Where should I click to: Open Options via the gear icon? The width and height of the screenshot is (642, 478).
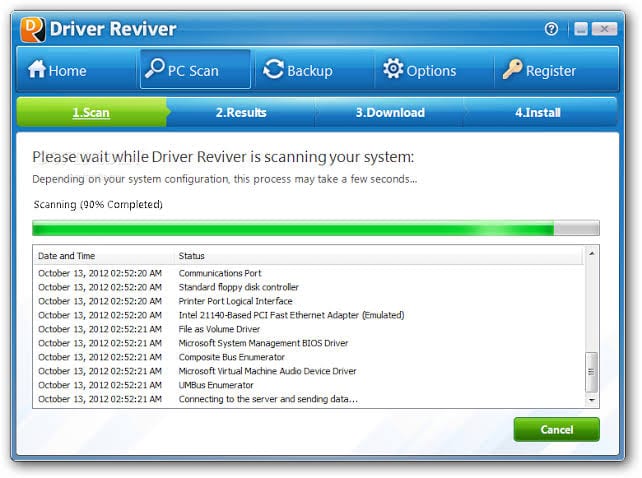(x=393, y=70)
